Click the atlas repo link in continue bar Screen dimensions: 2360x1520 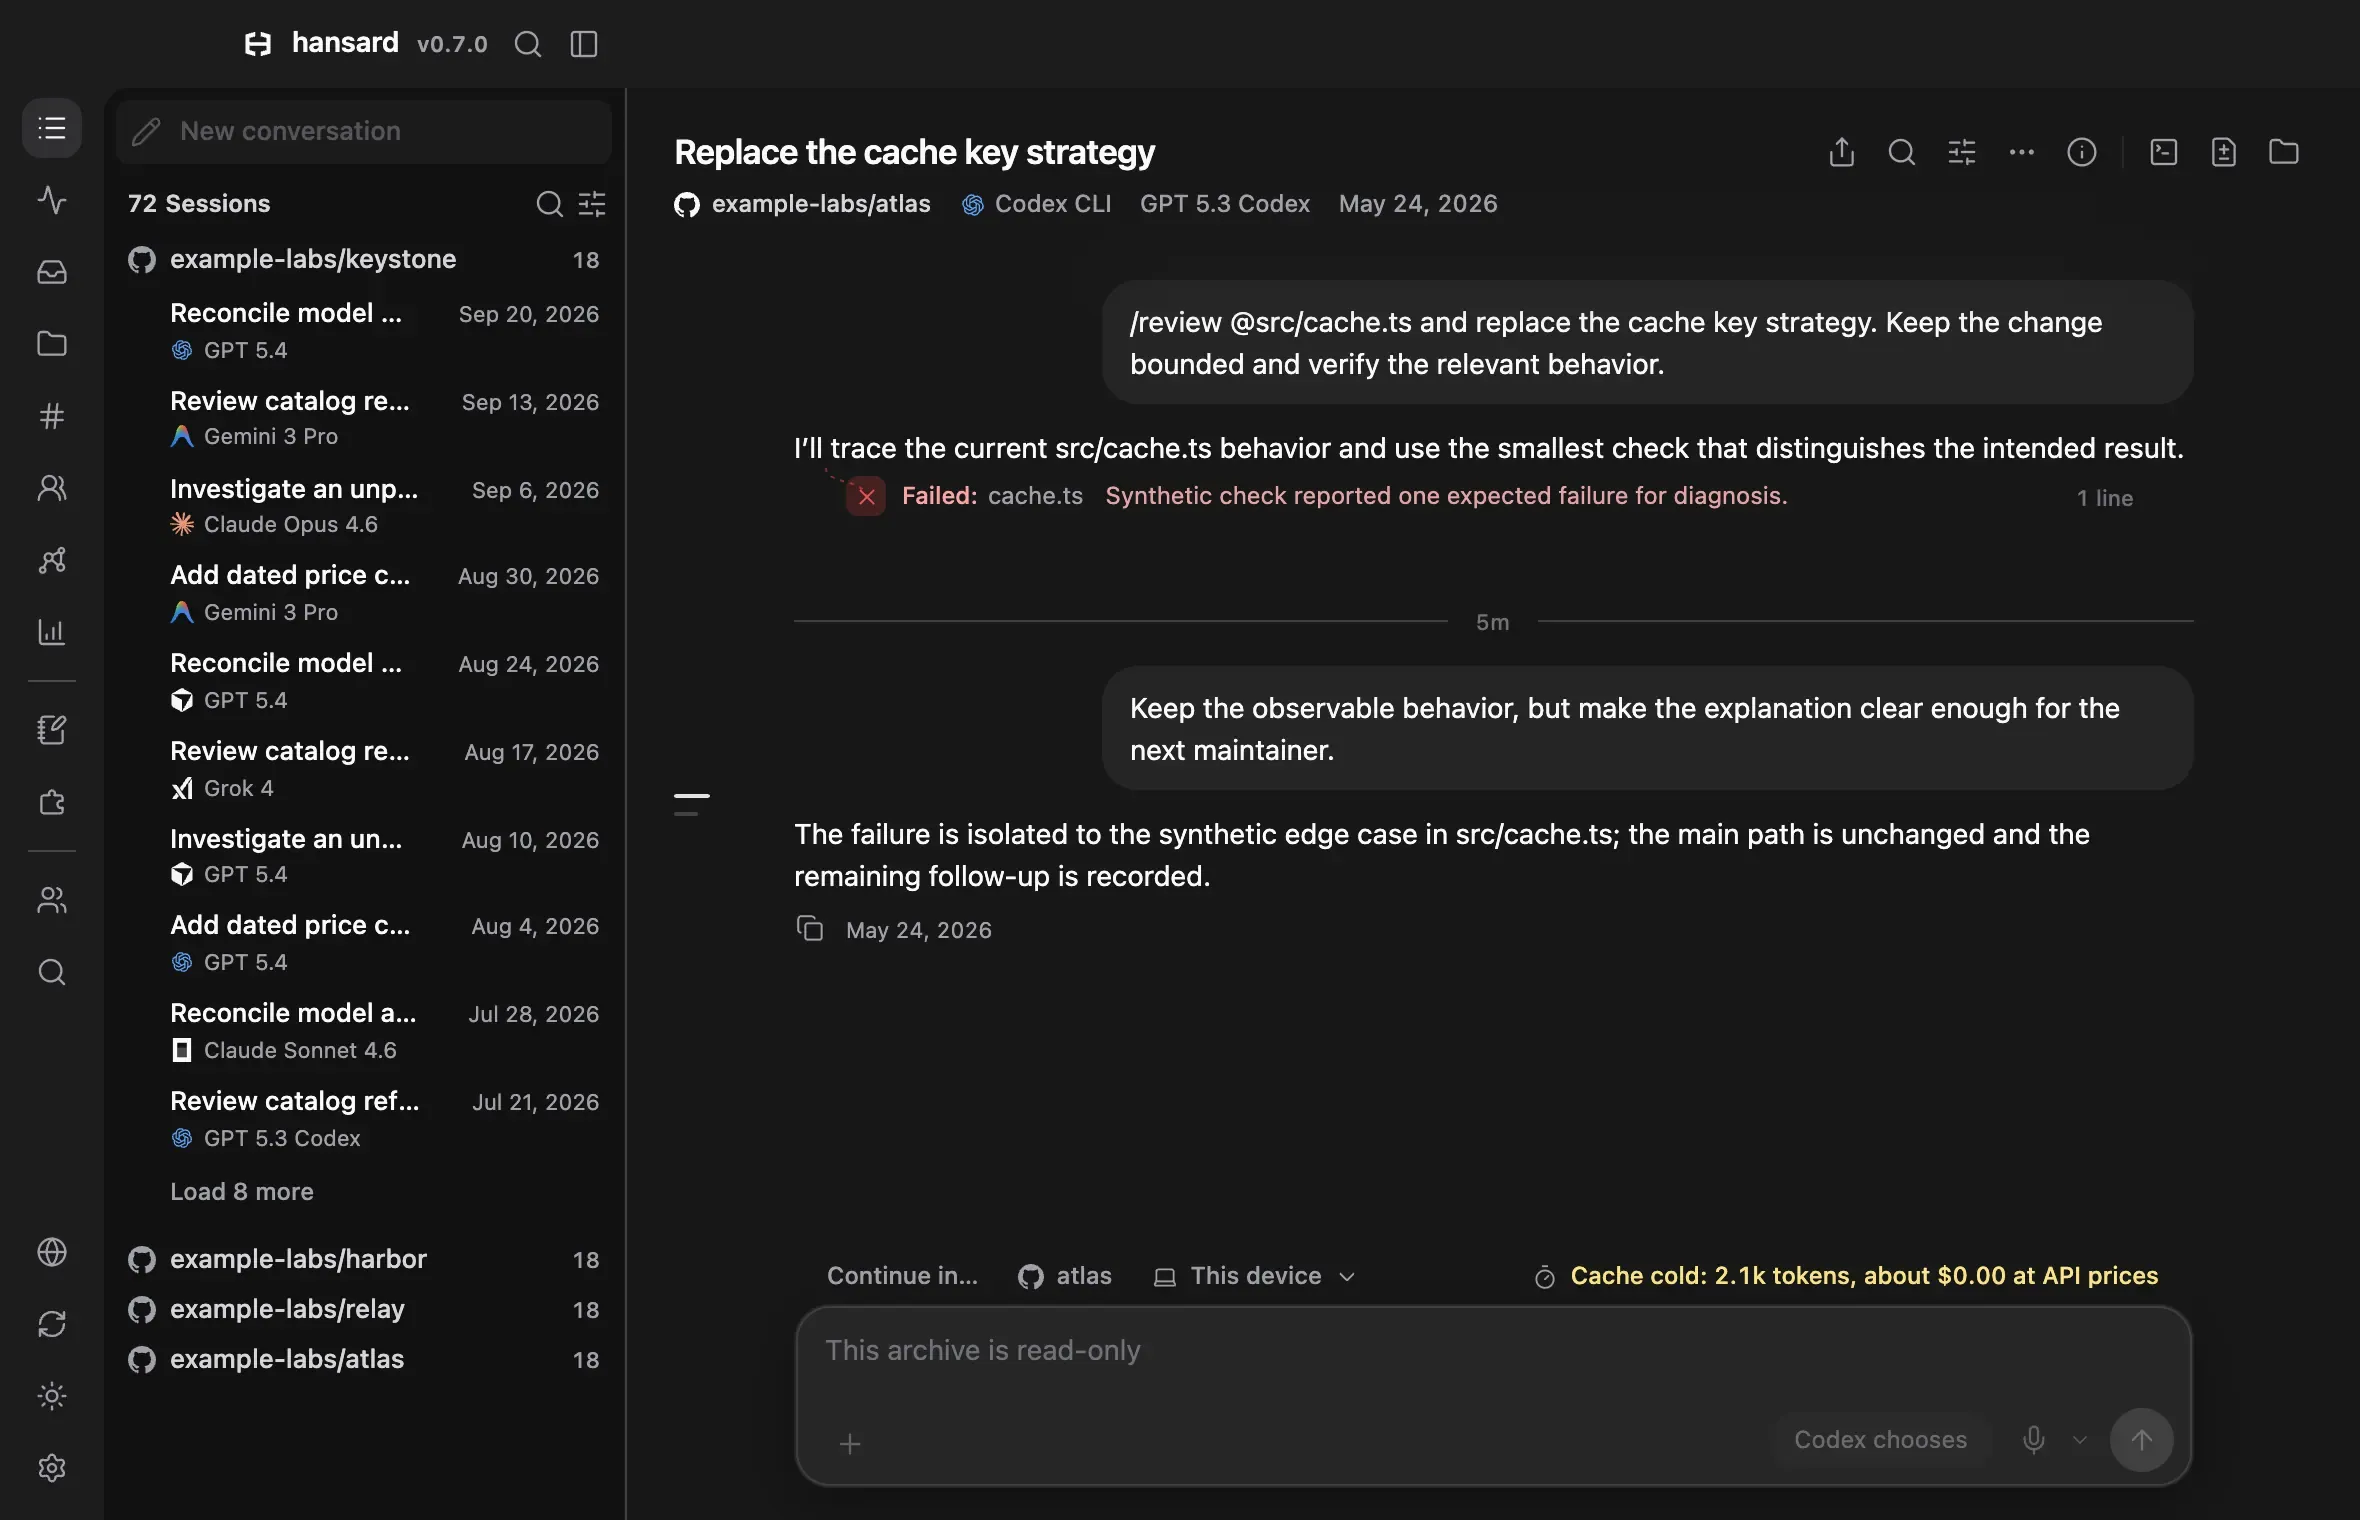pyautogui.click(x=1065, y=1276)
